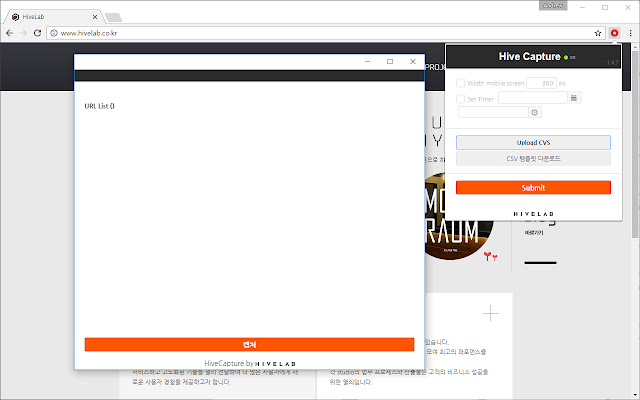Minimize the URL List popup window
This screenshot has width=640, height=400.
click(367, 62)
